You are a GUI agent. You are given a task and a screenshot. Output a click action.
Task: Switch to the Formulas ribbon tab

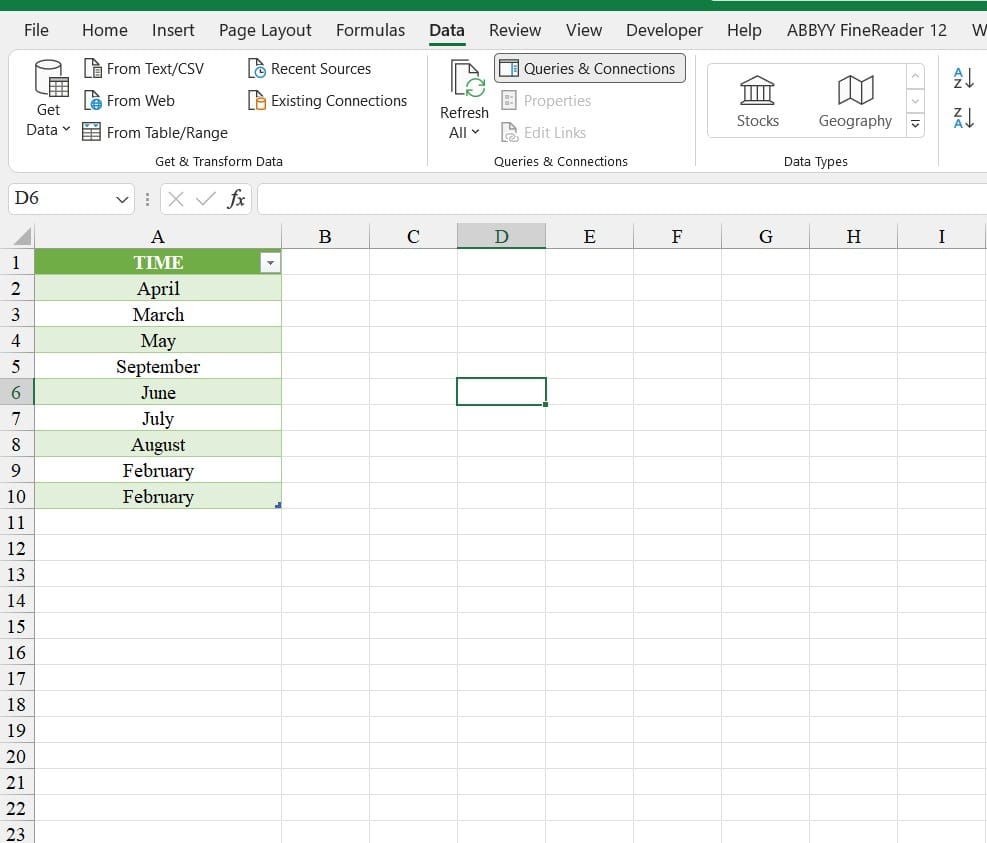coord(370,30)
